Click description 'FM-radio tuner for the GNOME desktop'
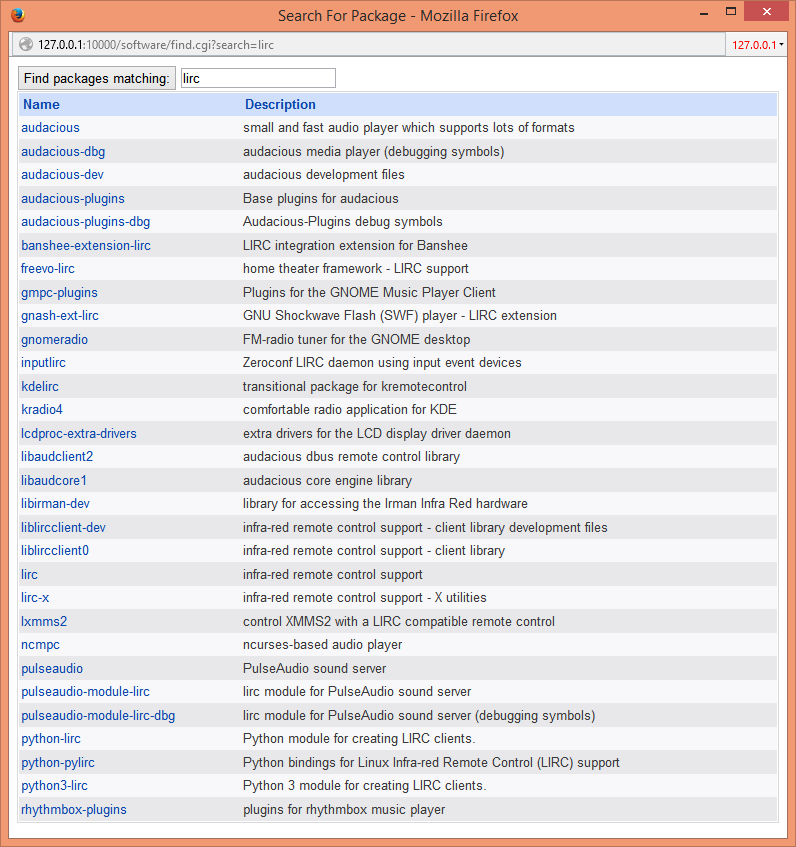This screenshot has height=847, width=796. [x=356, y=339]
